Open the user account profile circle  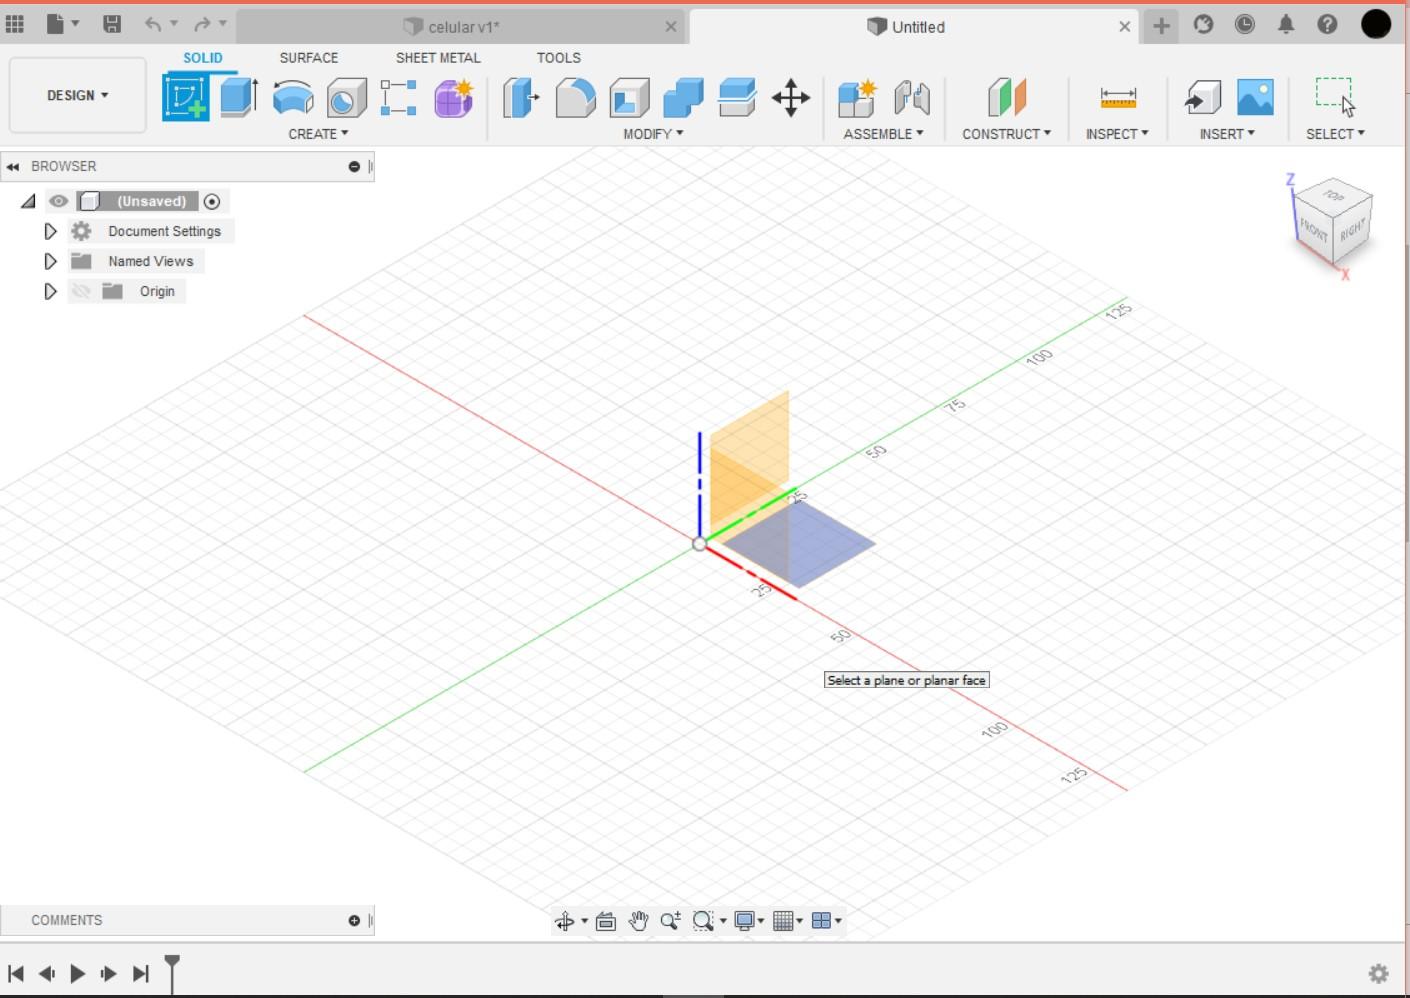pos(1376,24)
